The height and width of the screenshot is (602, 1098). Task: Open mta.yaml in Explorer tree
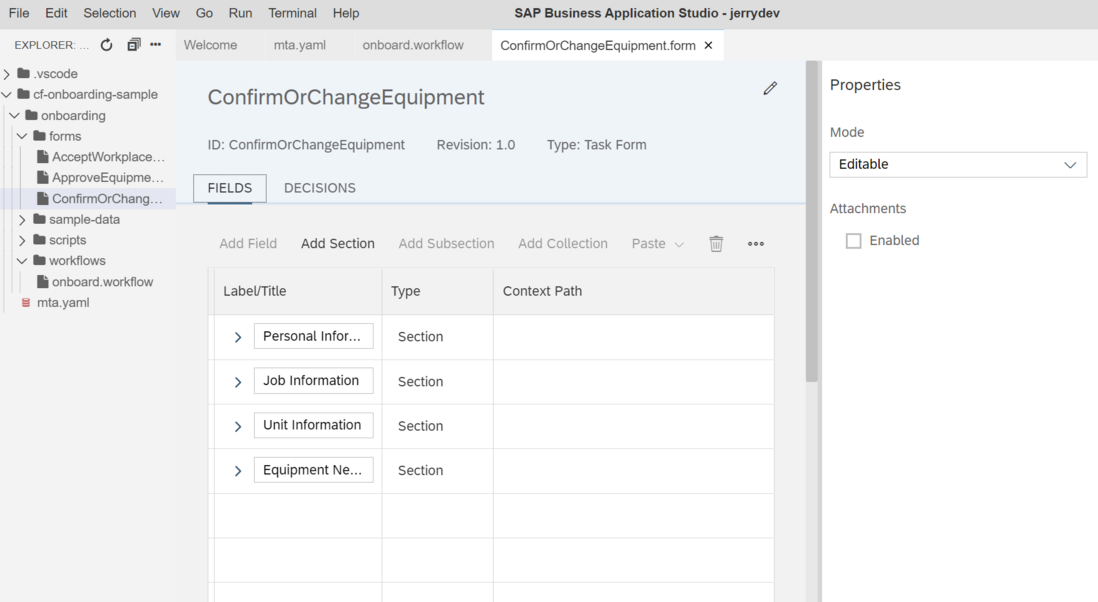click(63, 302)
